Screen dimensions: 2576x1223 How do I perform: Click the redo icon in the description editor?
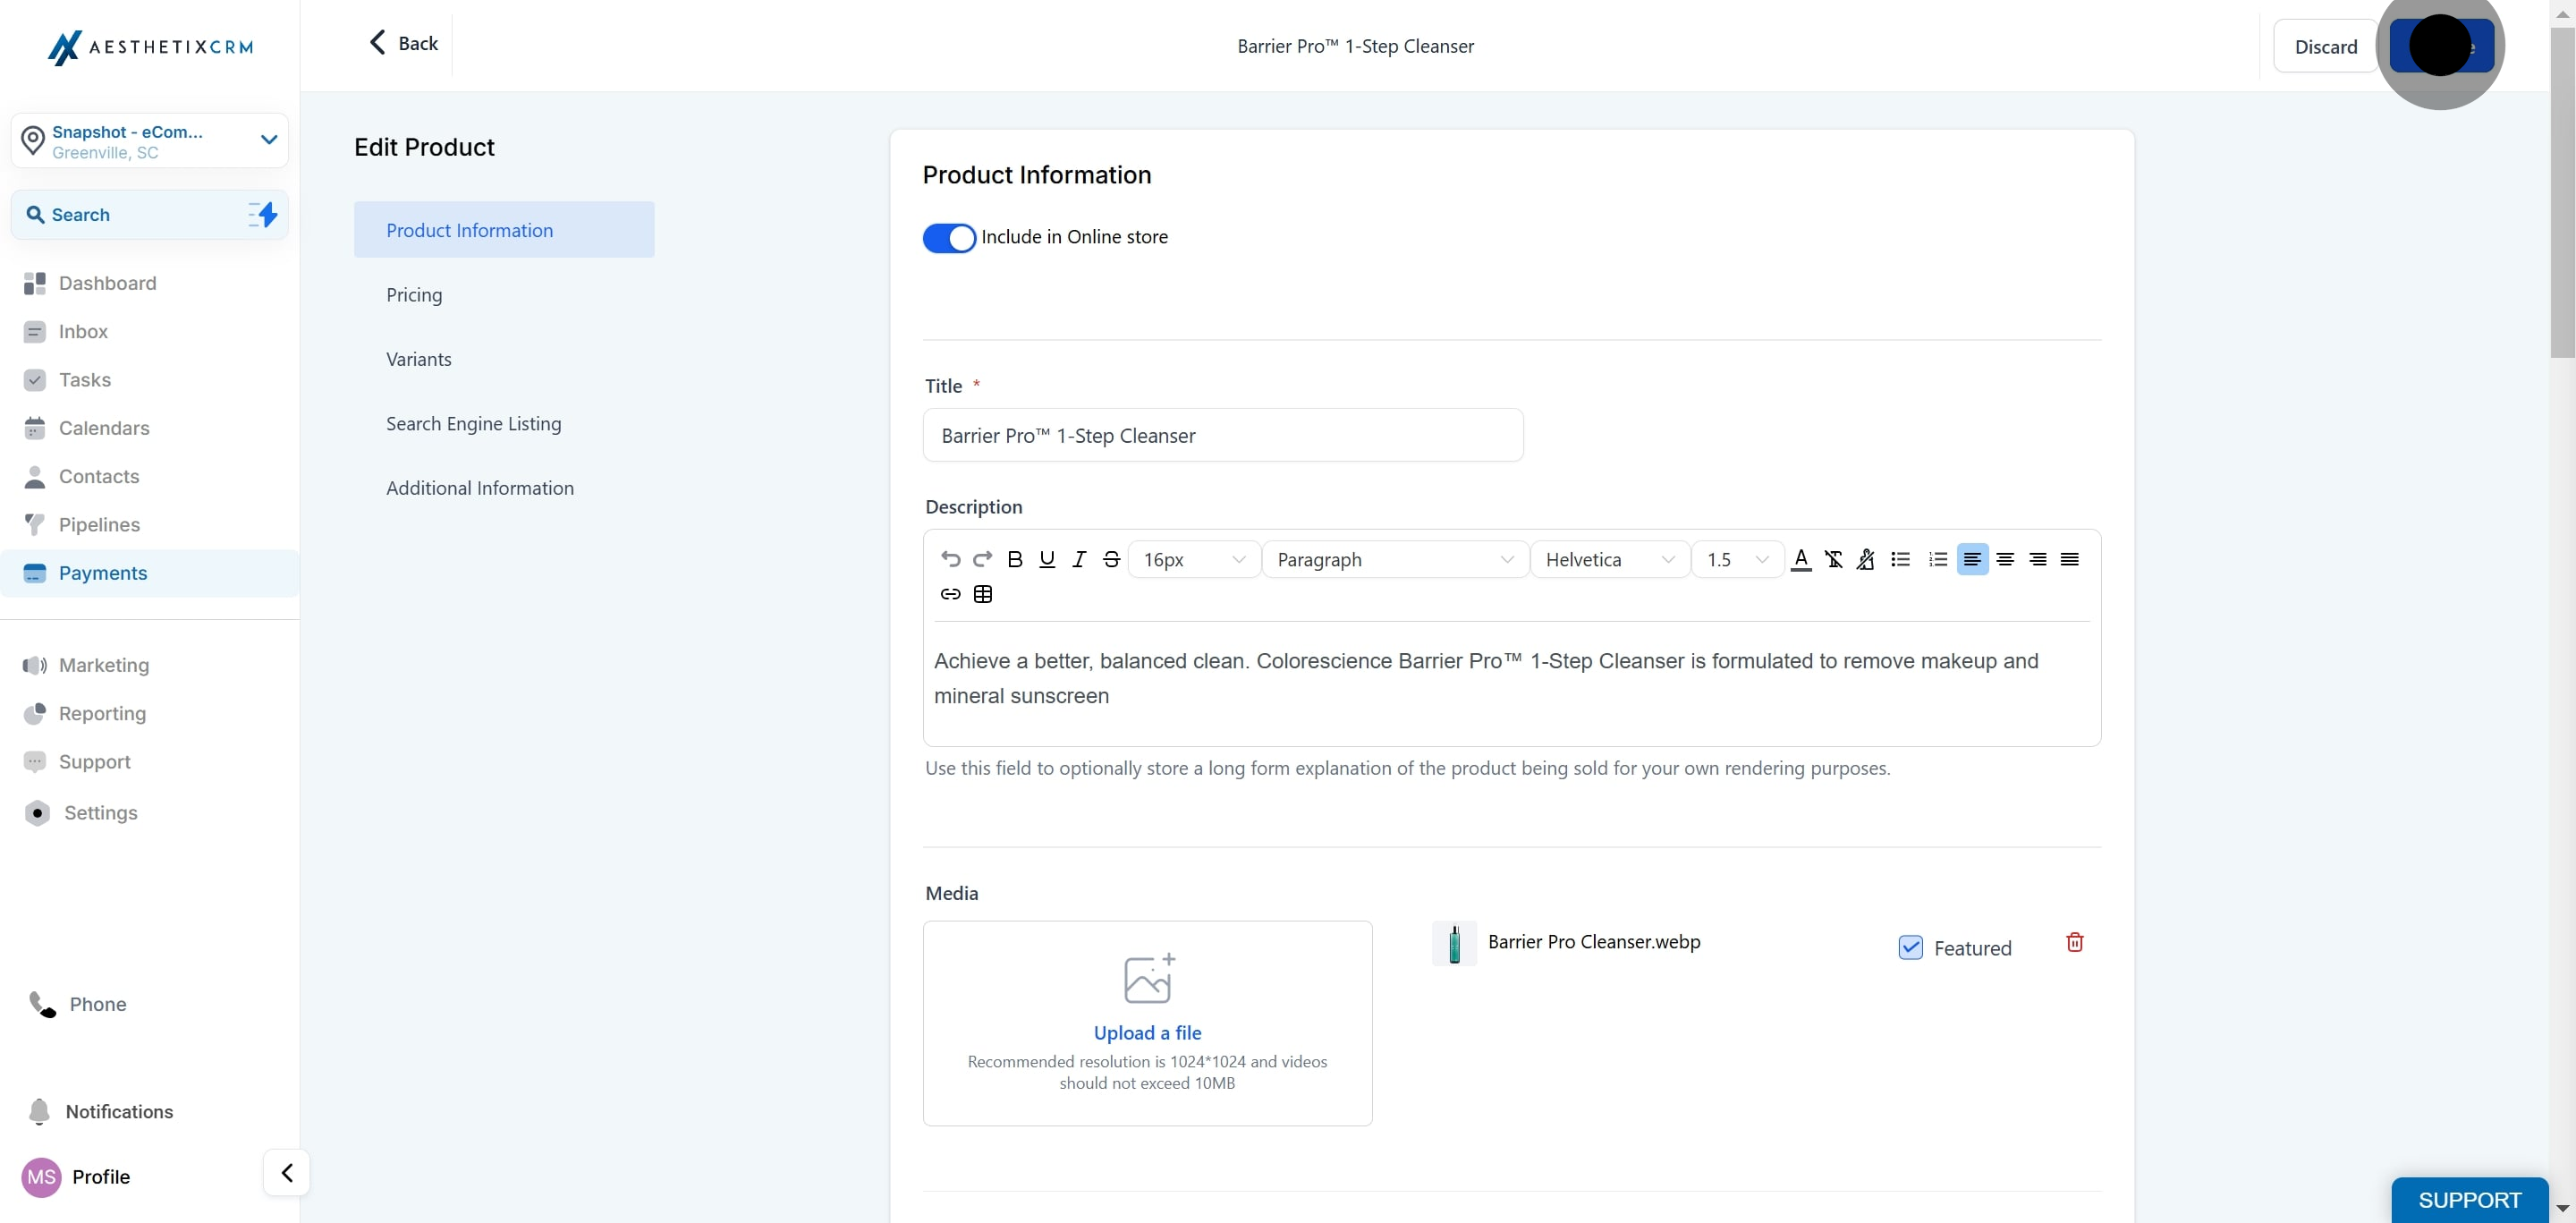click(982, 559)
